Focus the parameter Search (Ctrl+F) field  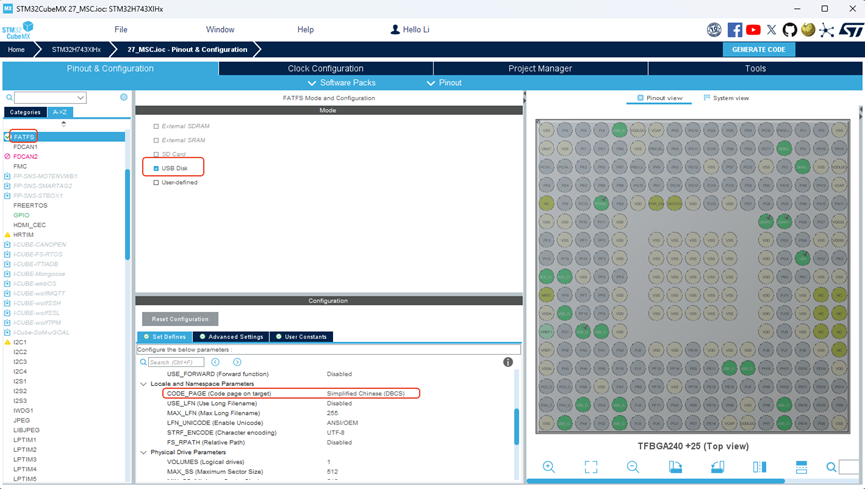click(176, 362)
